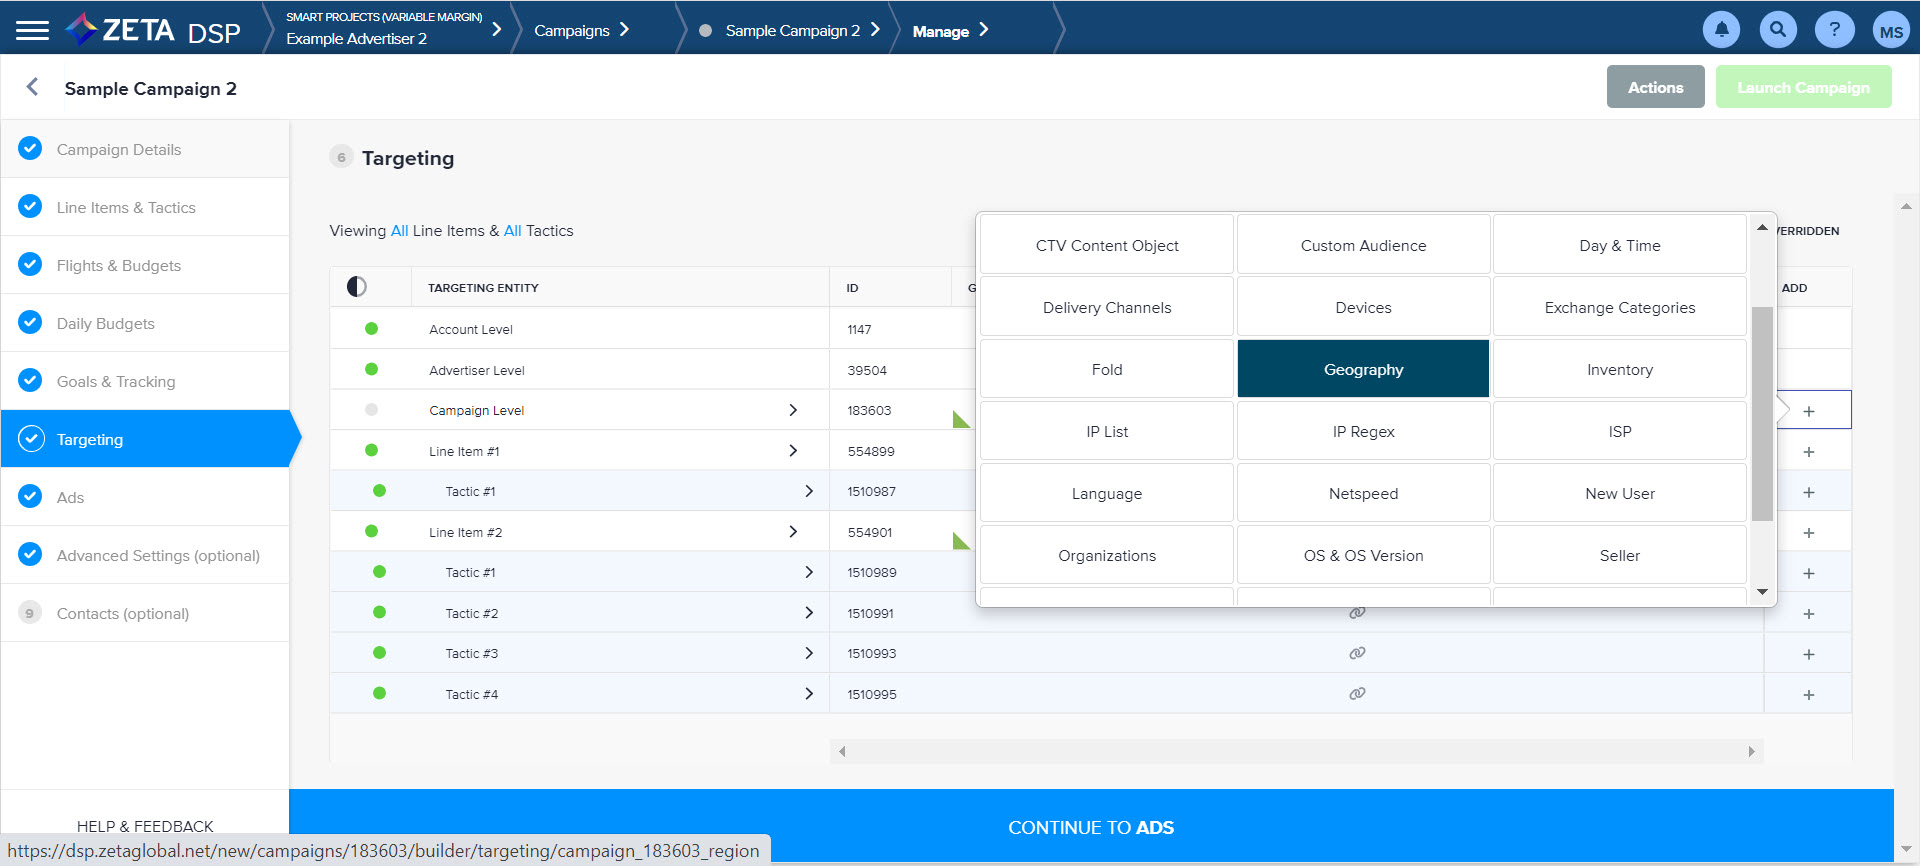This screenshot has width=1920, height=866.
Task: Select Geography targeting option
Action: point(1363,369)
